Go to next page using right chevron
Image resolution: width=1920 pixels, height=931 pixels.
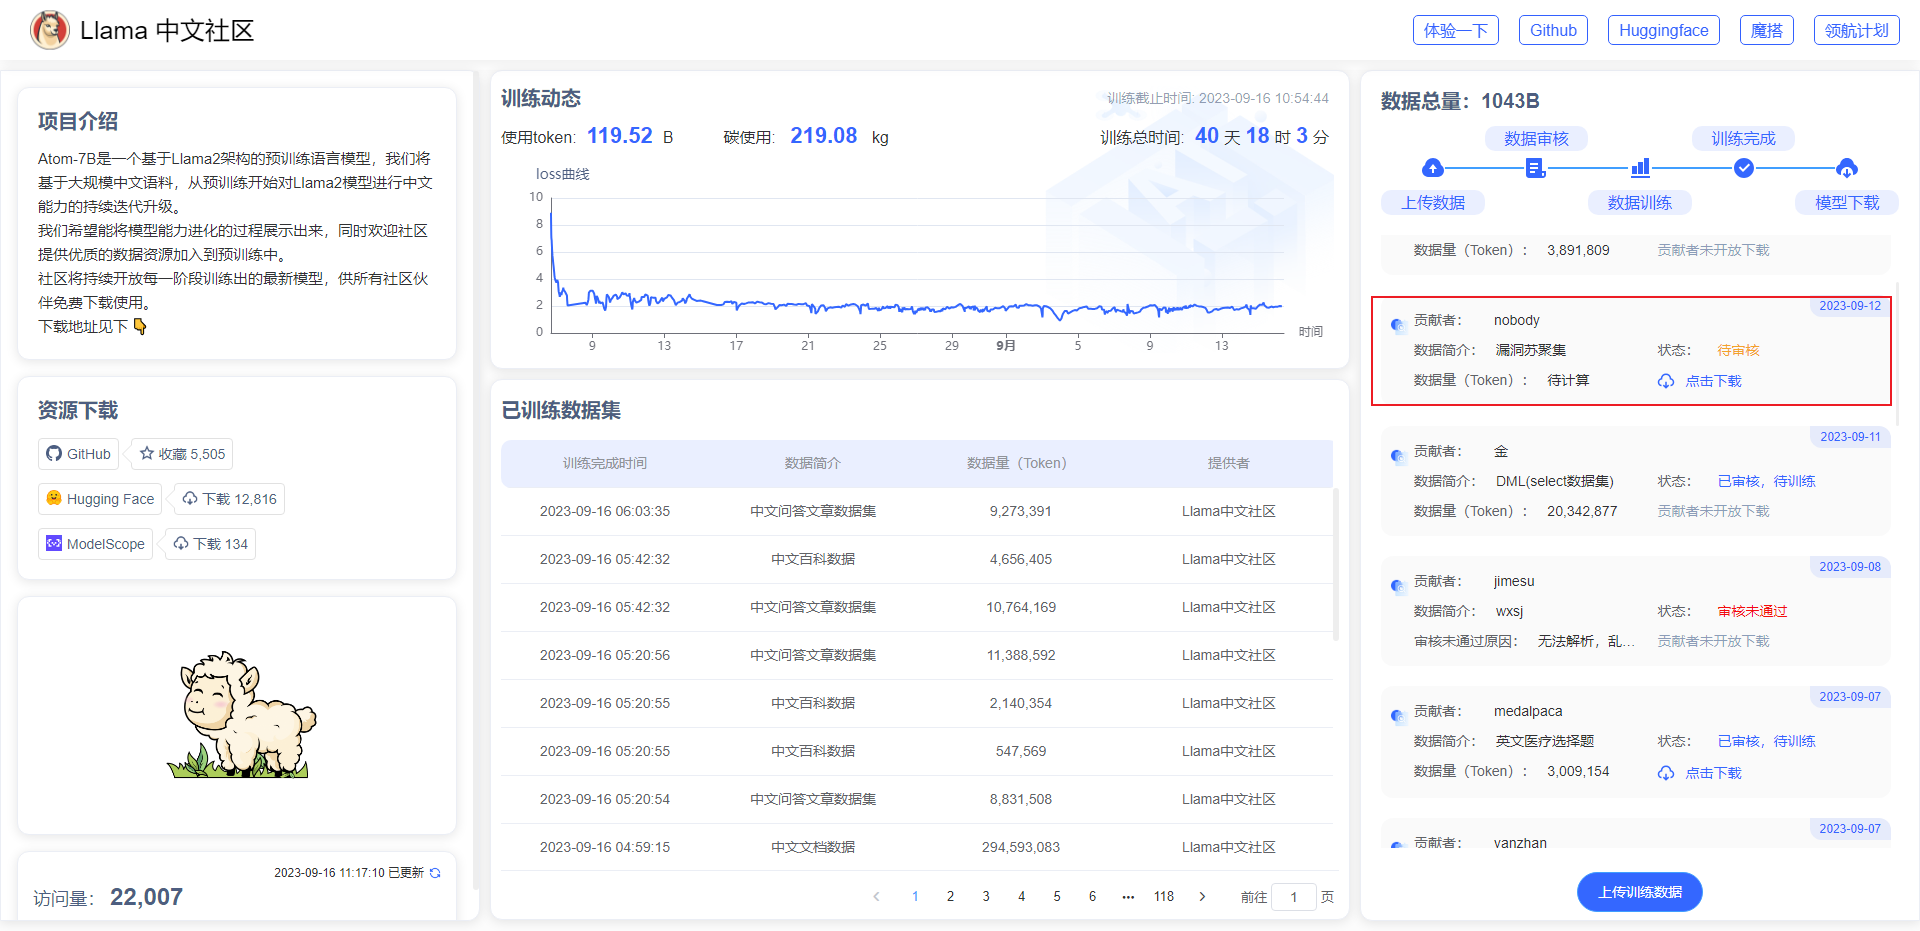1202,897
